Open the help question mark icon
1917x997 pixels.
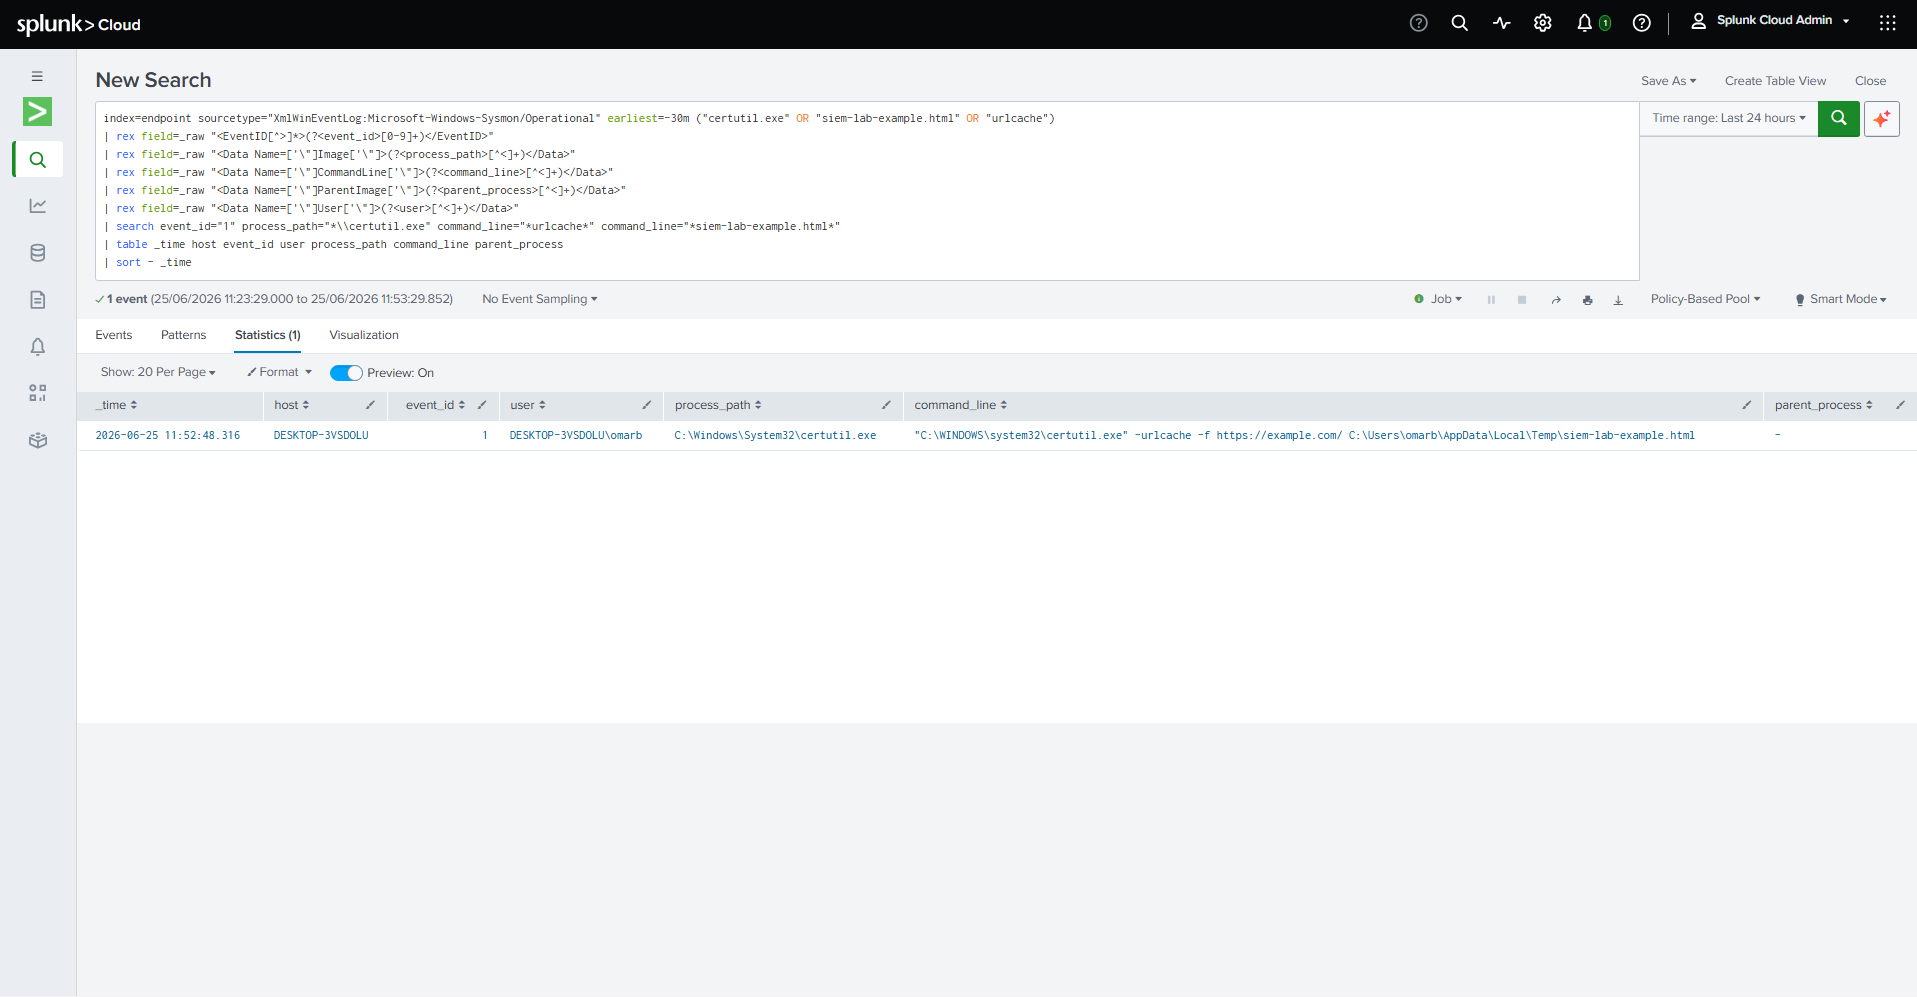coord(1641,23)
